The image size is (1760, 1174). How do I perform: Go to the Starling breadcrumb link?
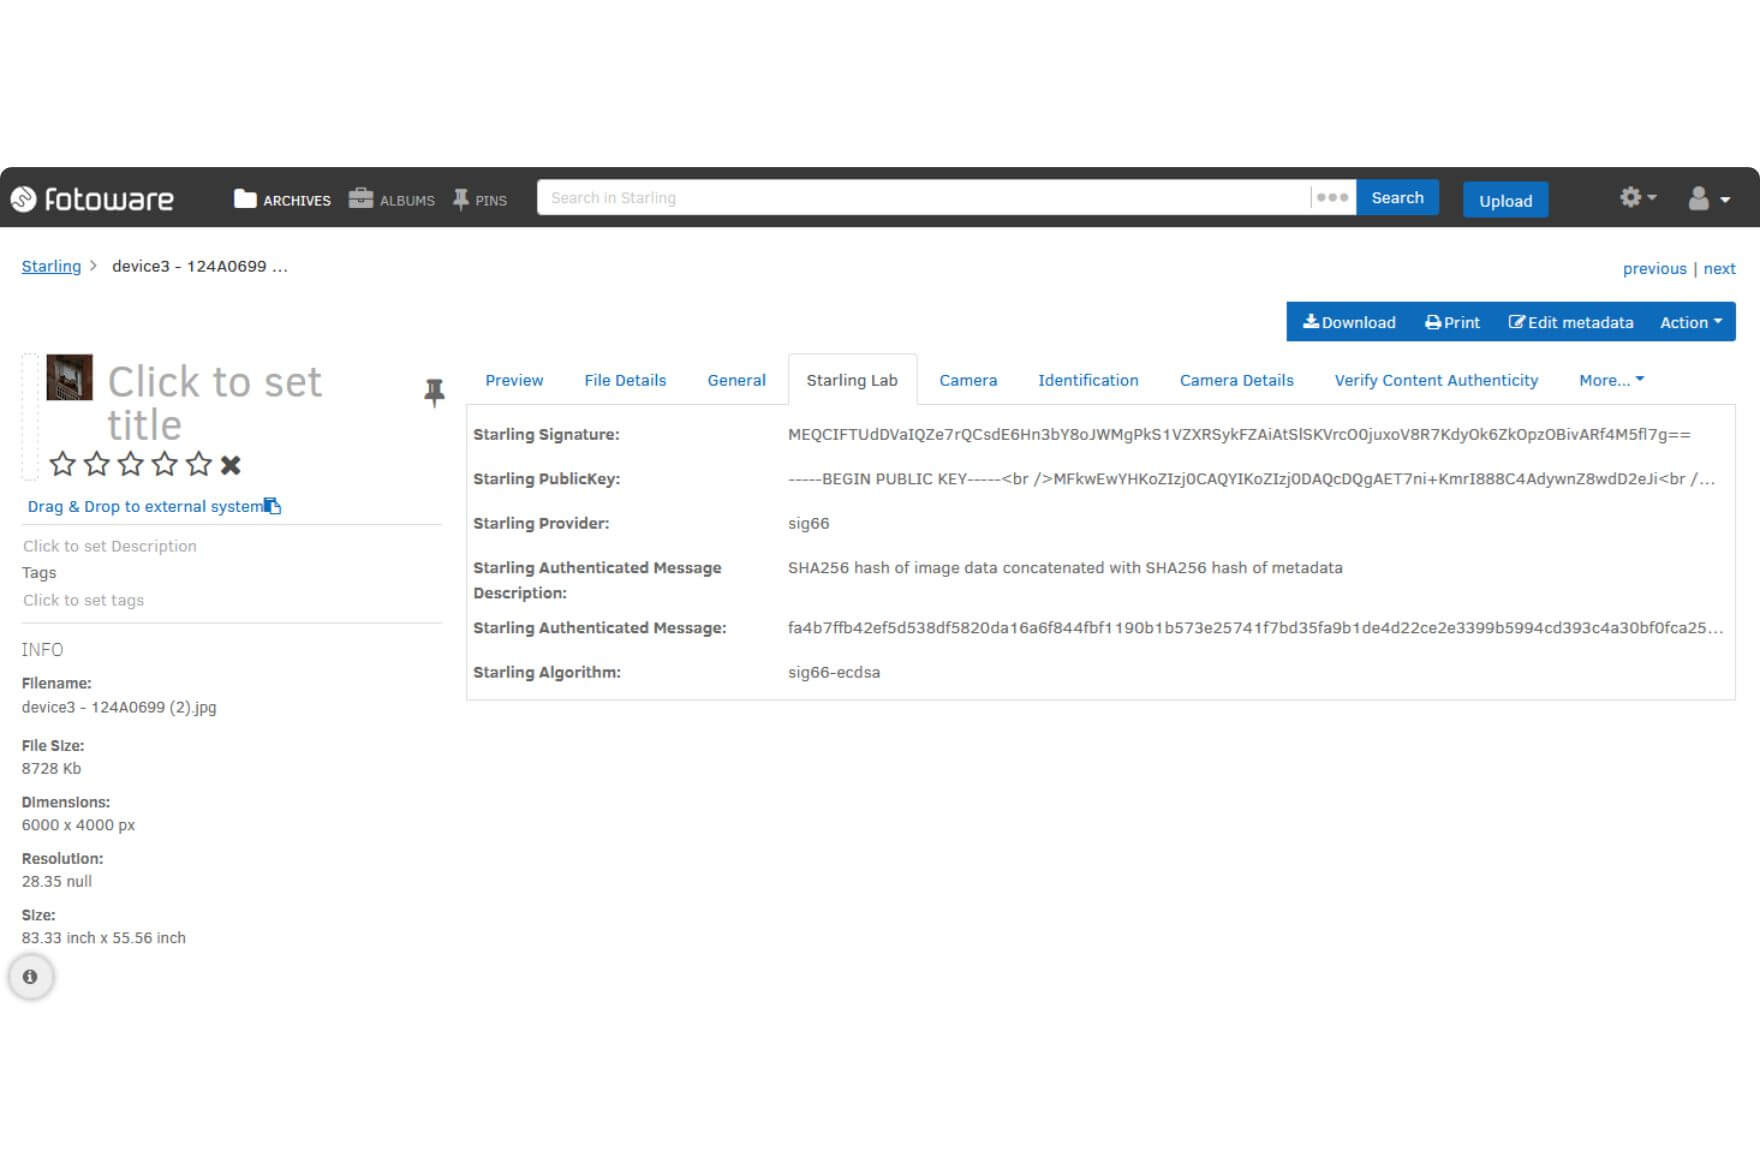click(x=51, y=266)
